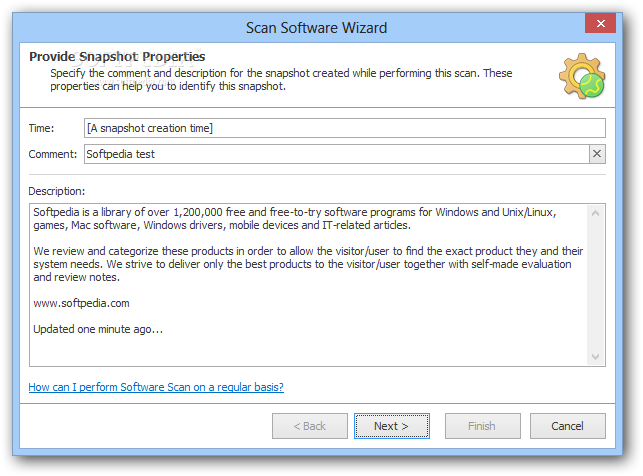Go back with the Back button
This screenshot has width=643, height=476.
(x=310, y=426)
